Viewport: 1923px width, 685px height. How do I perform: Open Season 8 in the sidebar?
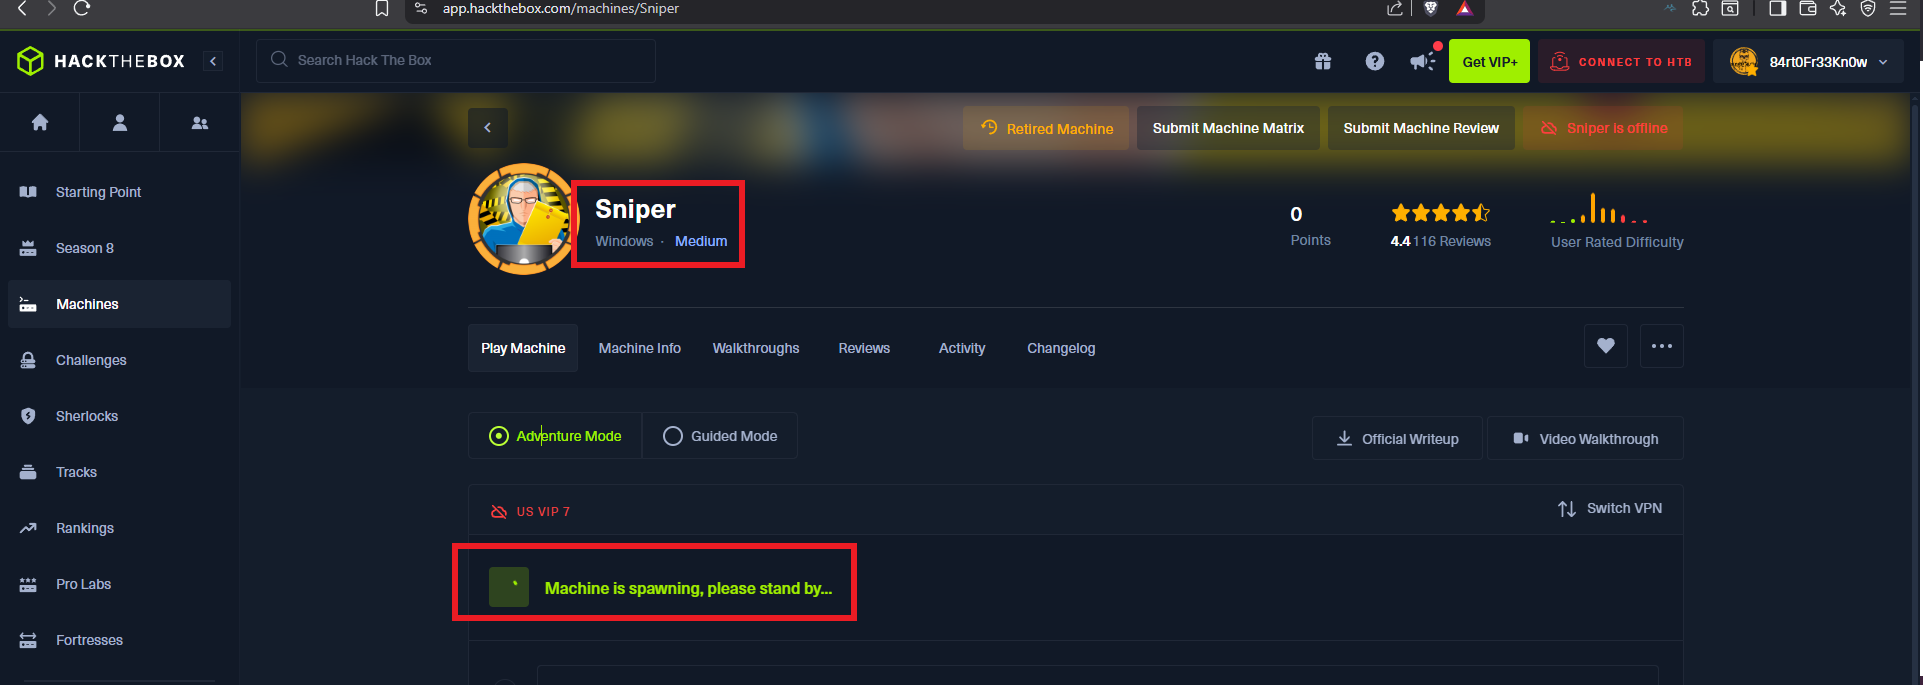[x=119, y=248]
